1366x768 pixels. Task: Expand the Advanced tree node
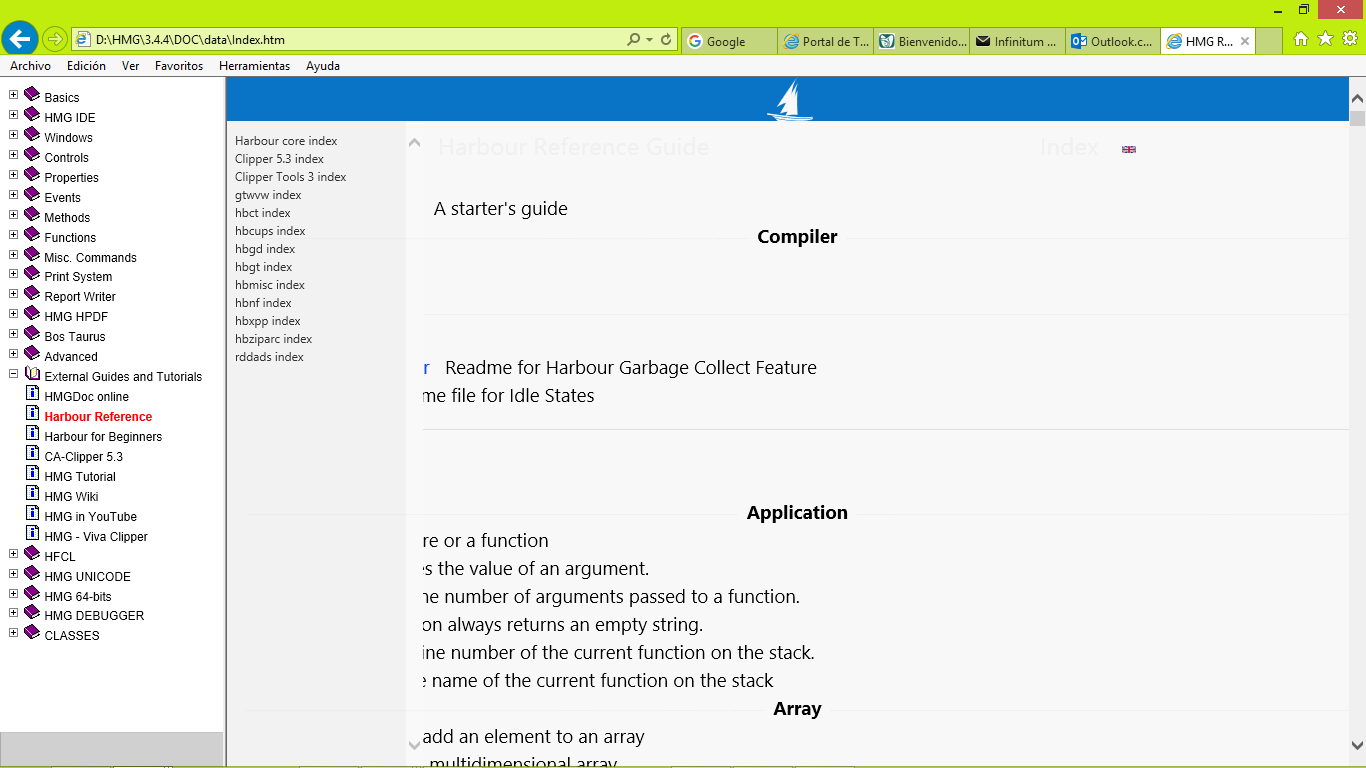(13, 354)
